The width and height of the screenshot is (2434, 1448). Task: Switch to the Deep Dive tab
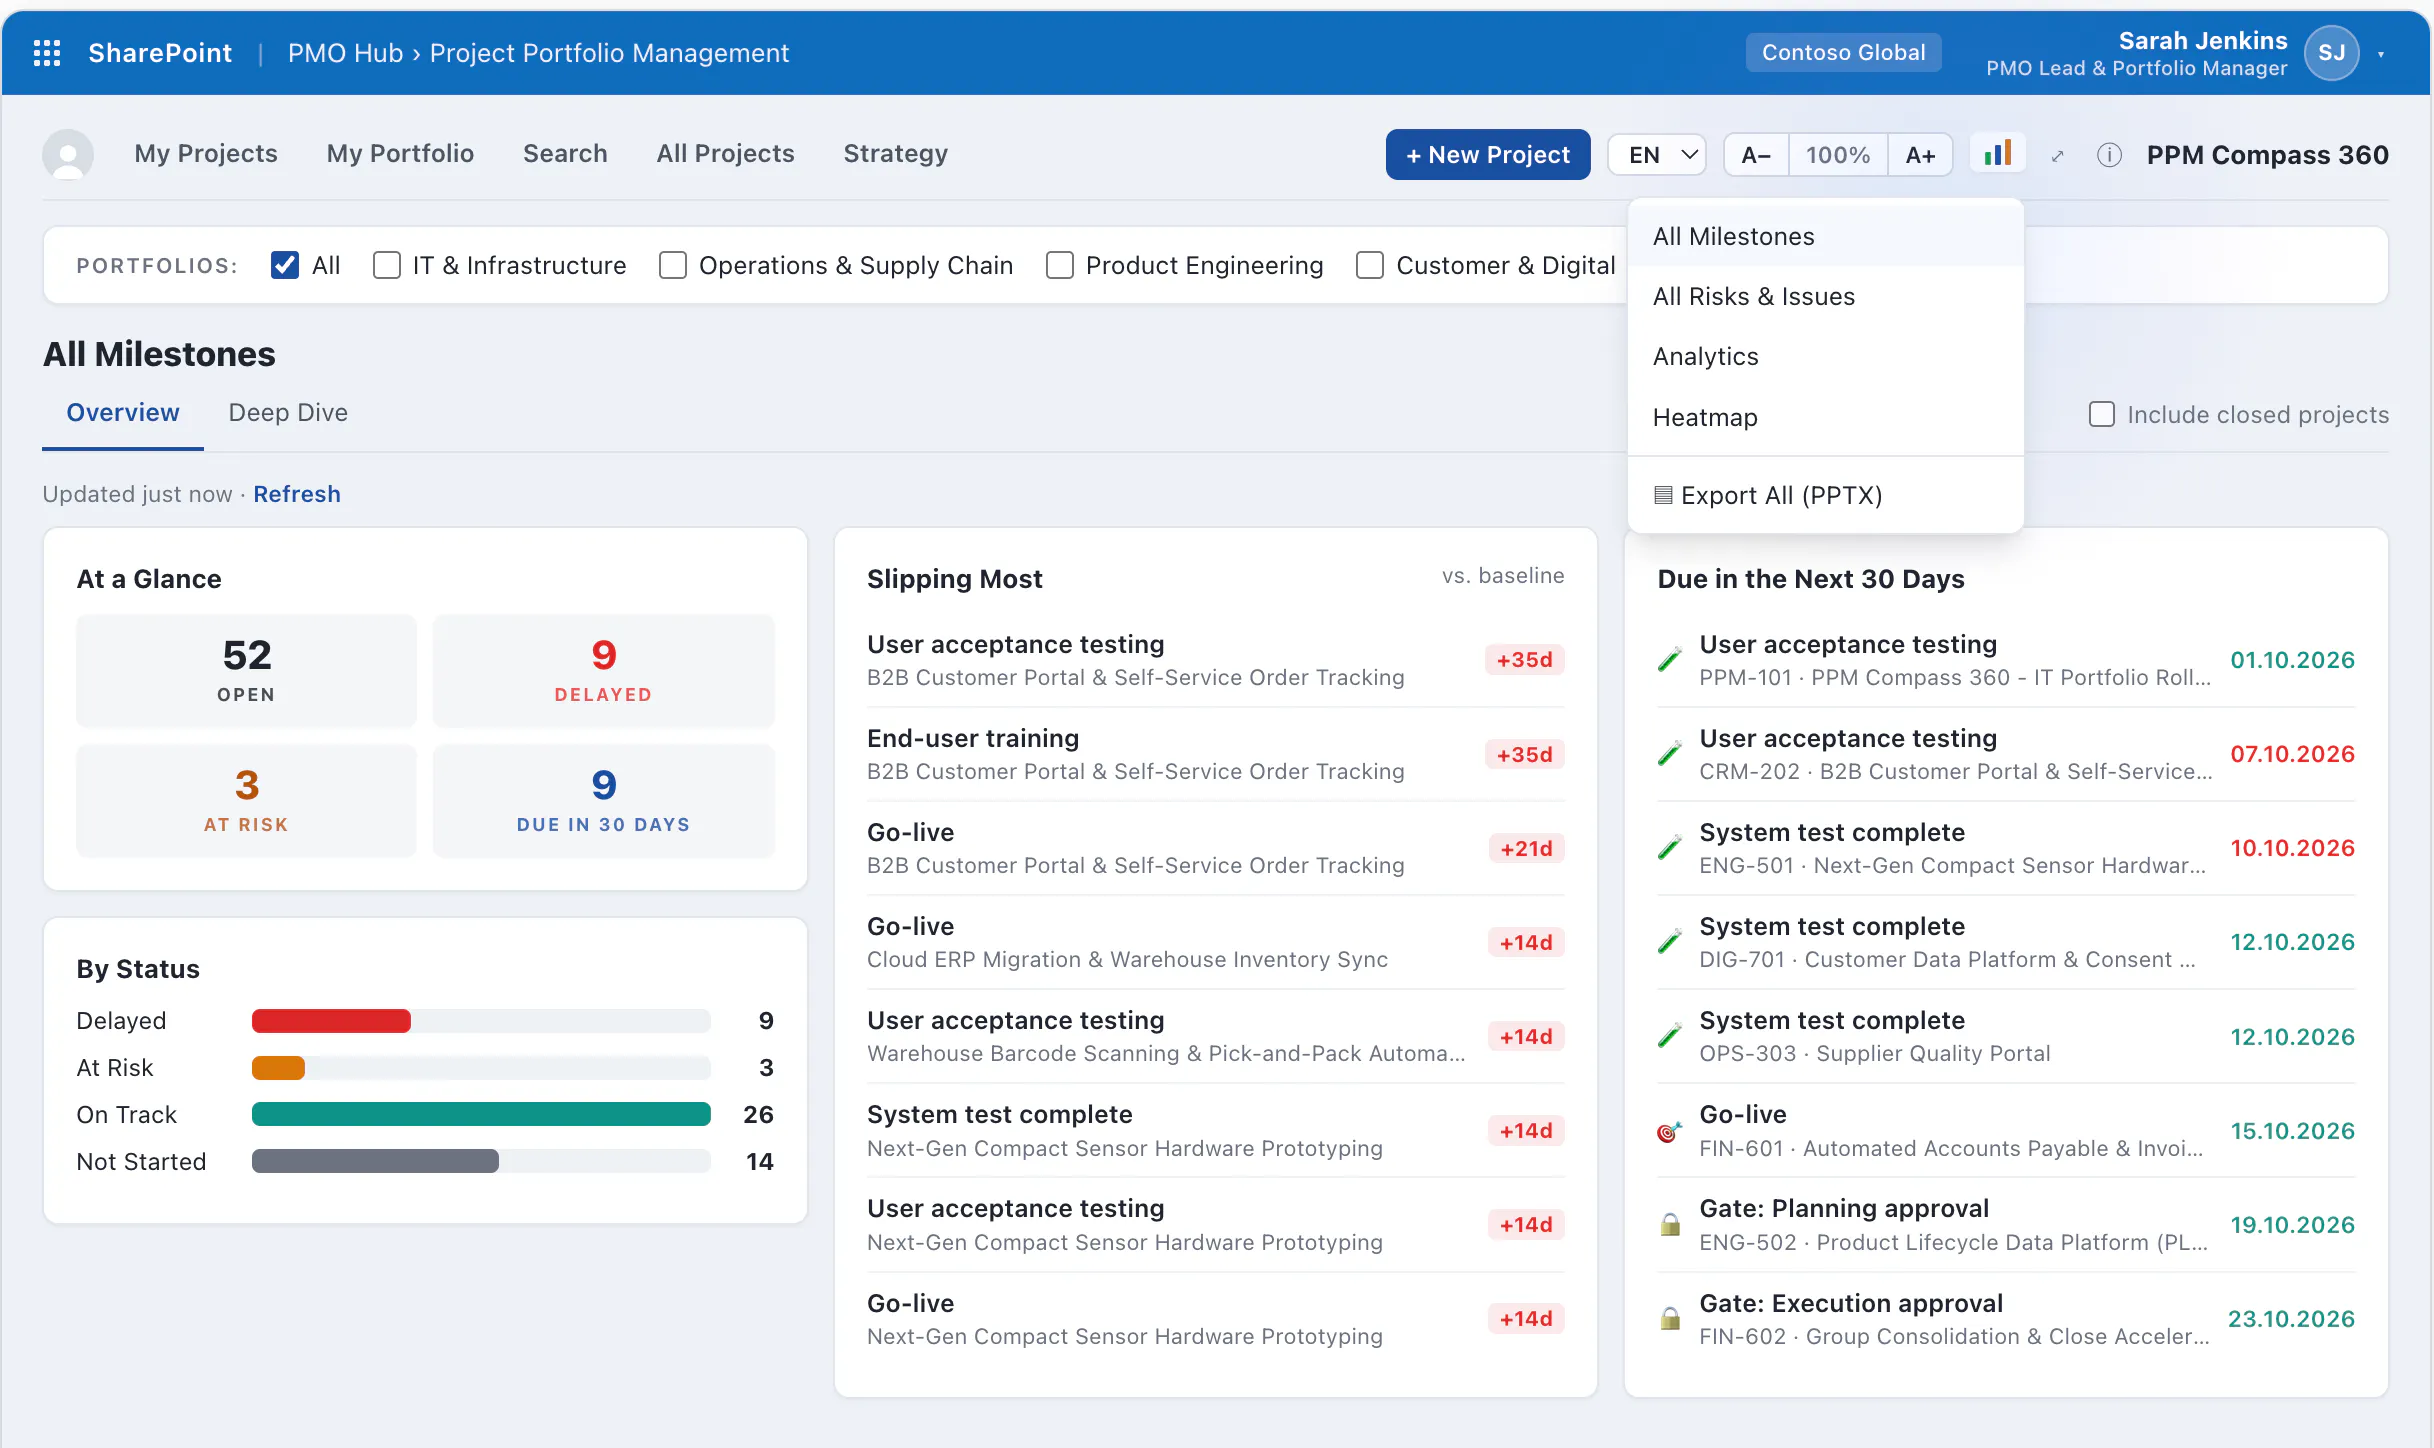pos(288,412)
